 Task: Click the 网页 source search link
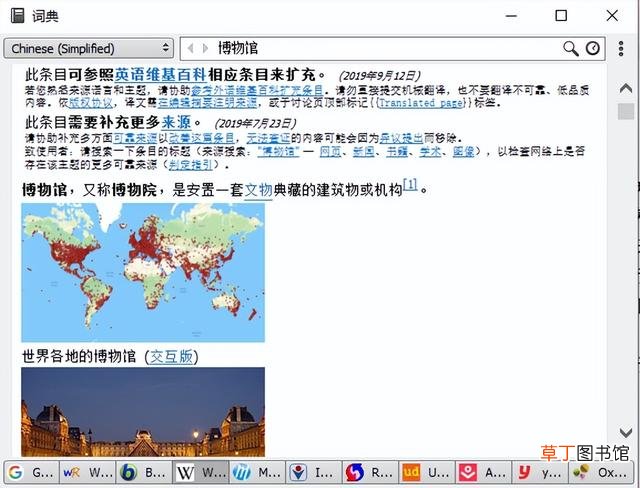pos(330,152)
